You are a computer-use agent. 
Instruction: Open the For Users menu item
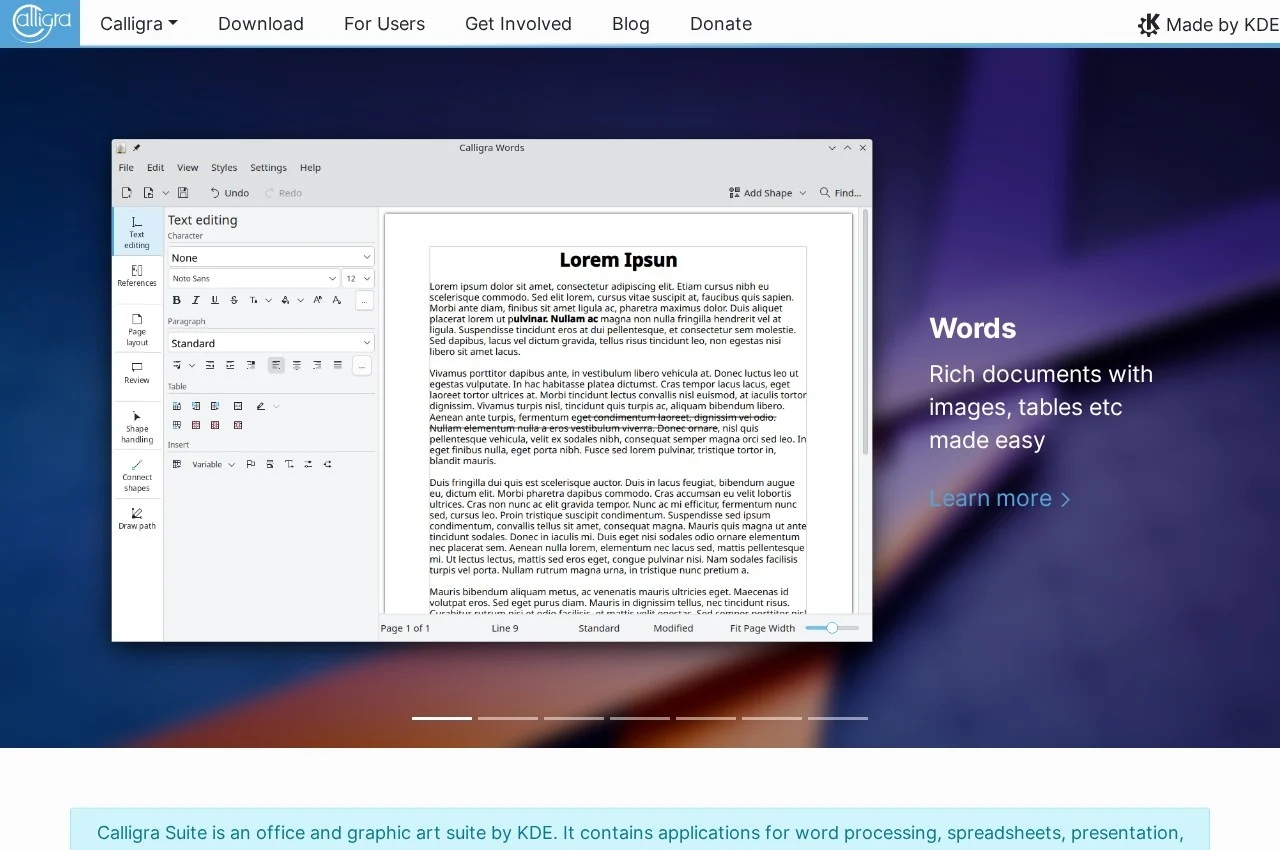coord(384,24)
